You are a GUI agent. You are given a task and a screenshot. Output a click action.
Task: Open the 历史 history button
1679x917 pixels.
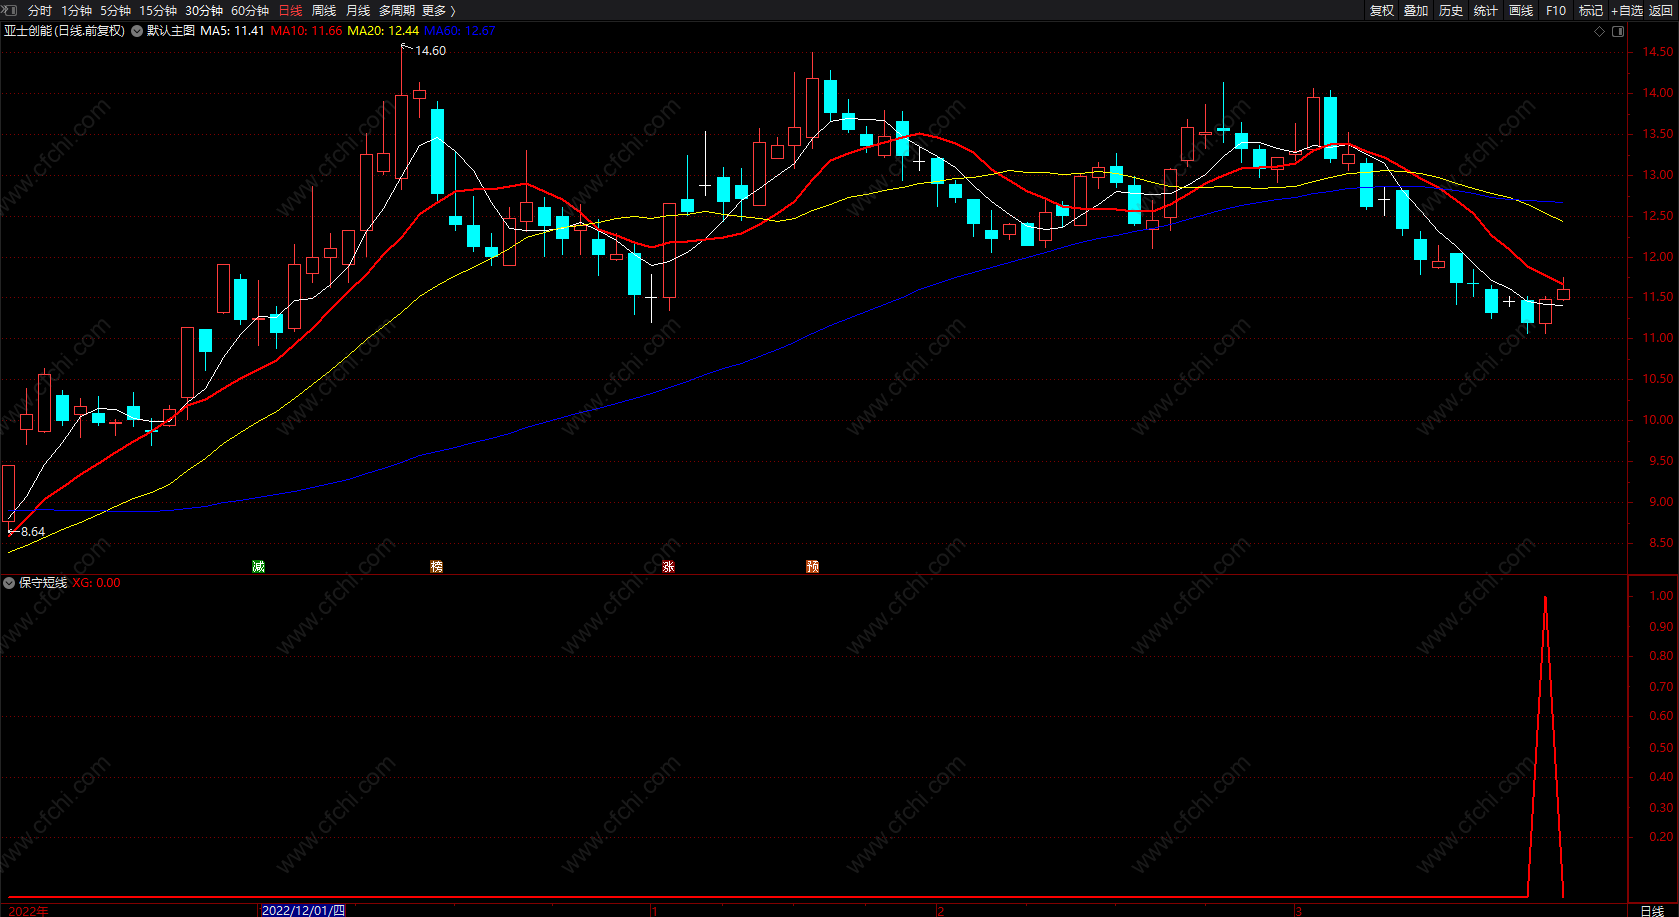(1451, 10)
